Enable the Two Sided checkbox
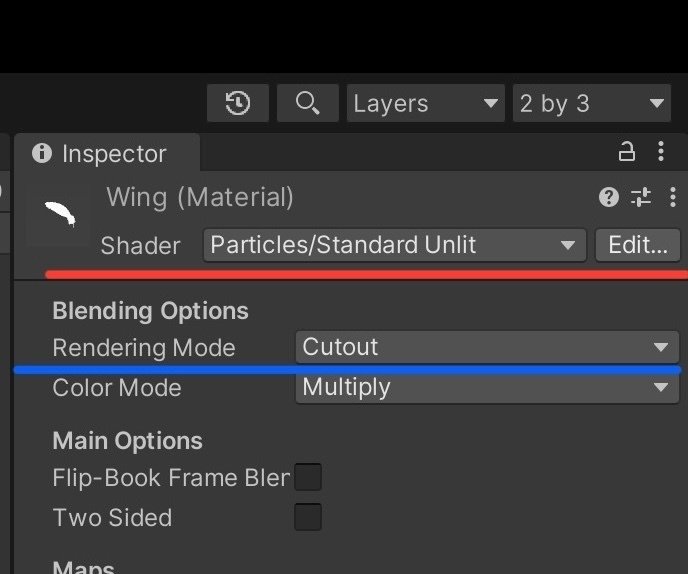 click(308, 517)
